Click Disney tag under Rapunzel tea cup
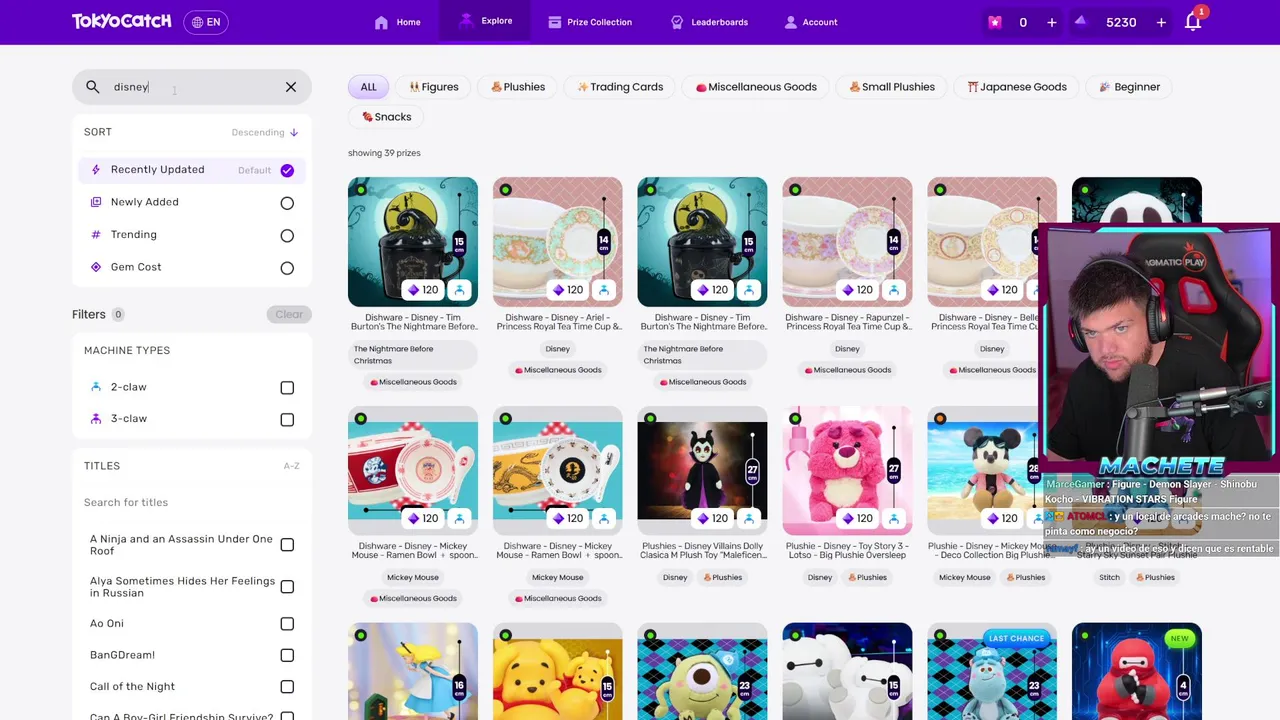Image resolution: width=1280 pixels, height=720 pixels. coord(847,349)
